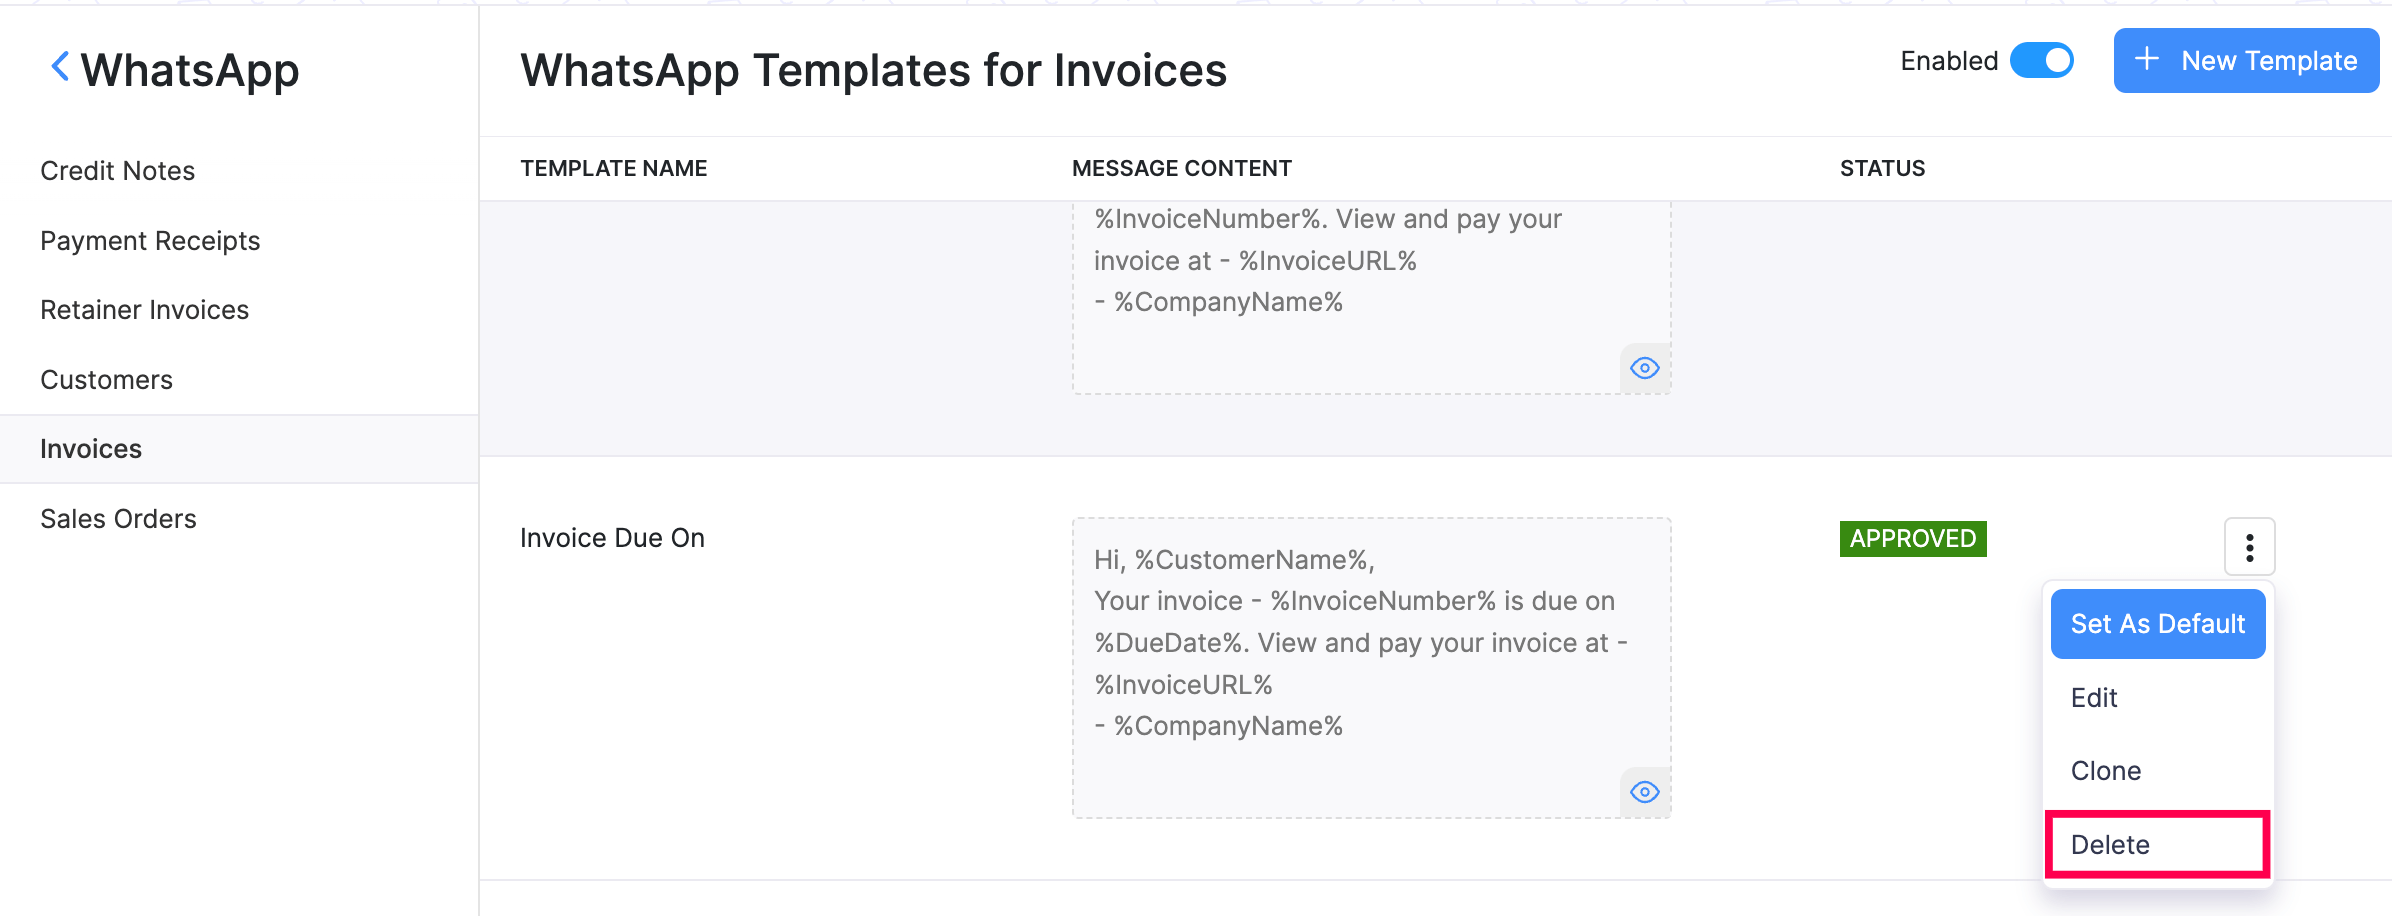
Task: Select Edit in the template menu
Action: click(2094, 698)
